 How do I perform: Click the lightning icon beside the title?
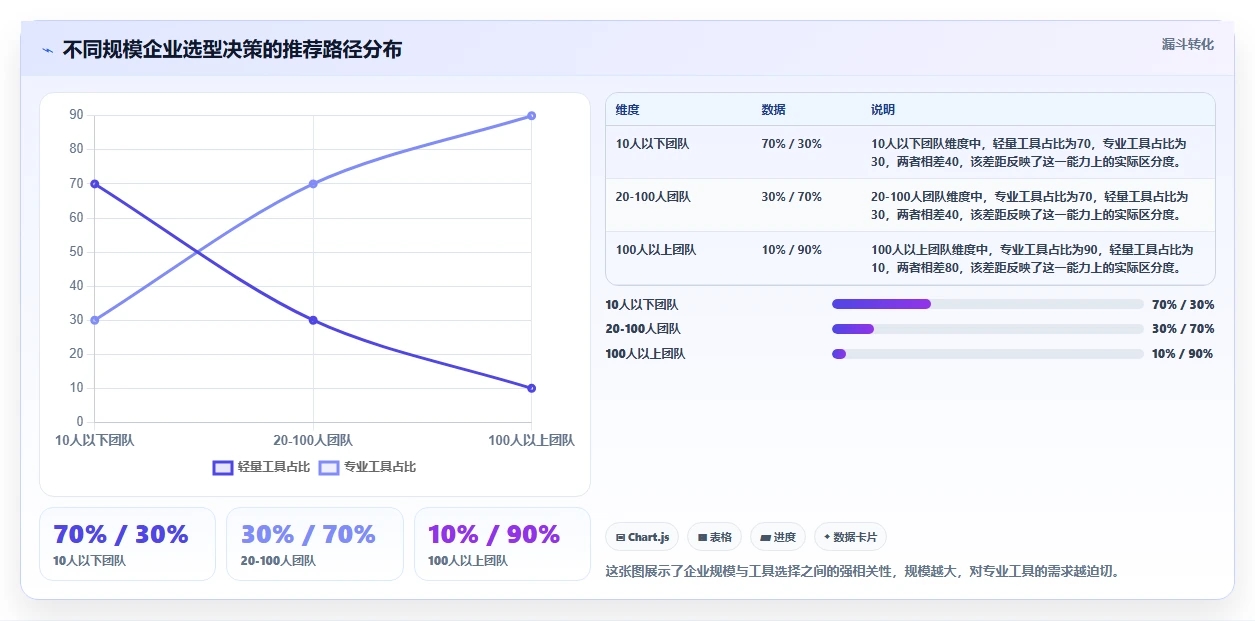(48, 50)
